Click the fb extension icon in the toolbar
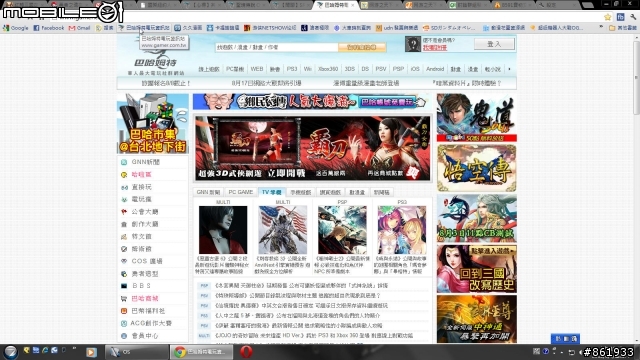The image size is (640, 360). (620, 17)
